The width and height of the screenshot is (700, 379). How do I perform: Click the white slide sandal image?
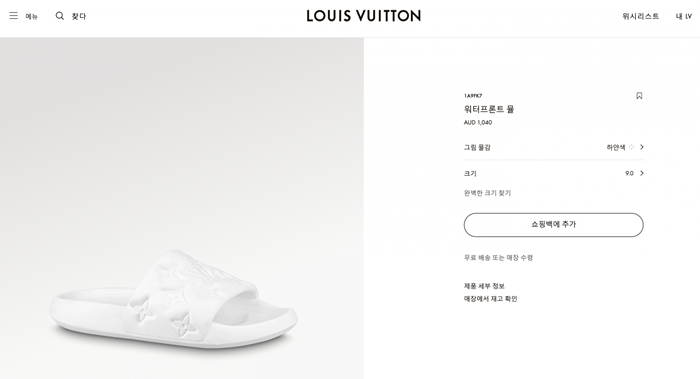[x=173, y=299]
